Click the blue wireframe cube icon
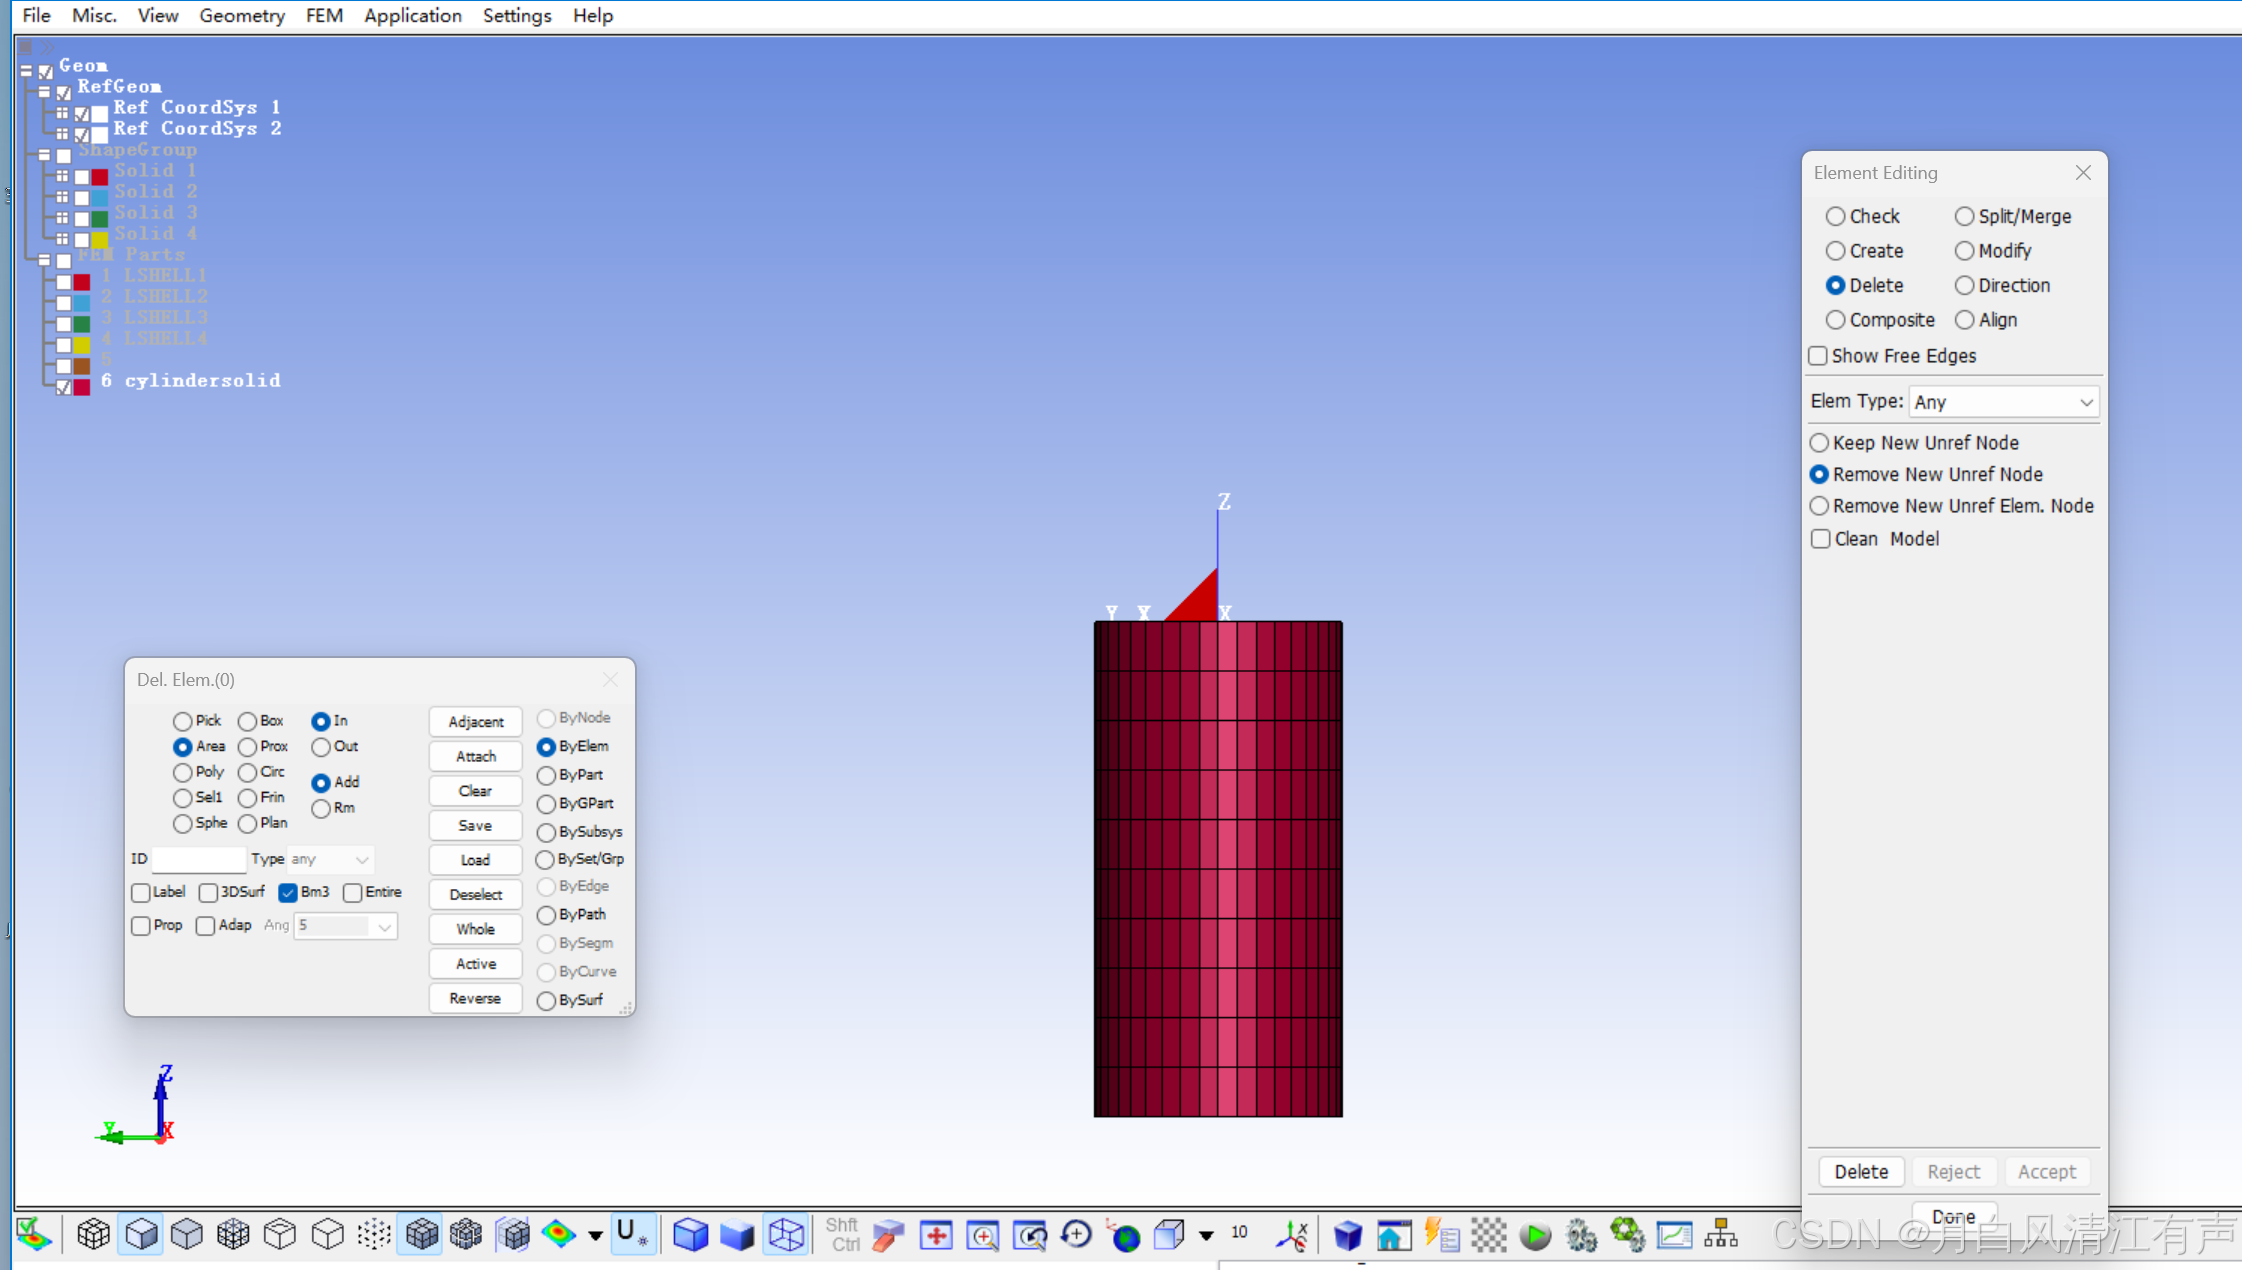The image size is (2242, 1270). pyautogui.click(x=786, y=1235)
